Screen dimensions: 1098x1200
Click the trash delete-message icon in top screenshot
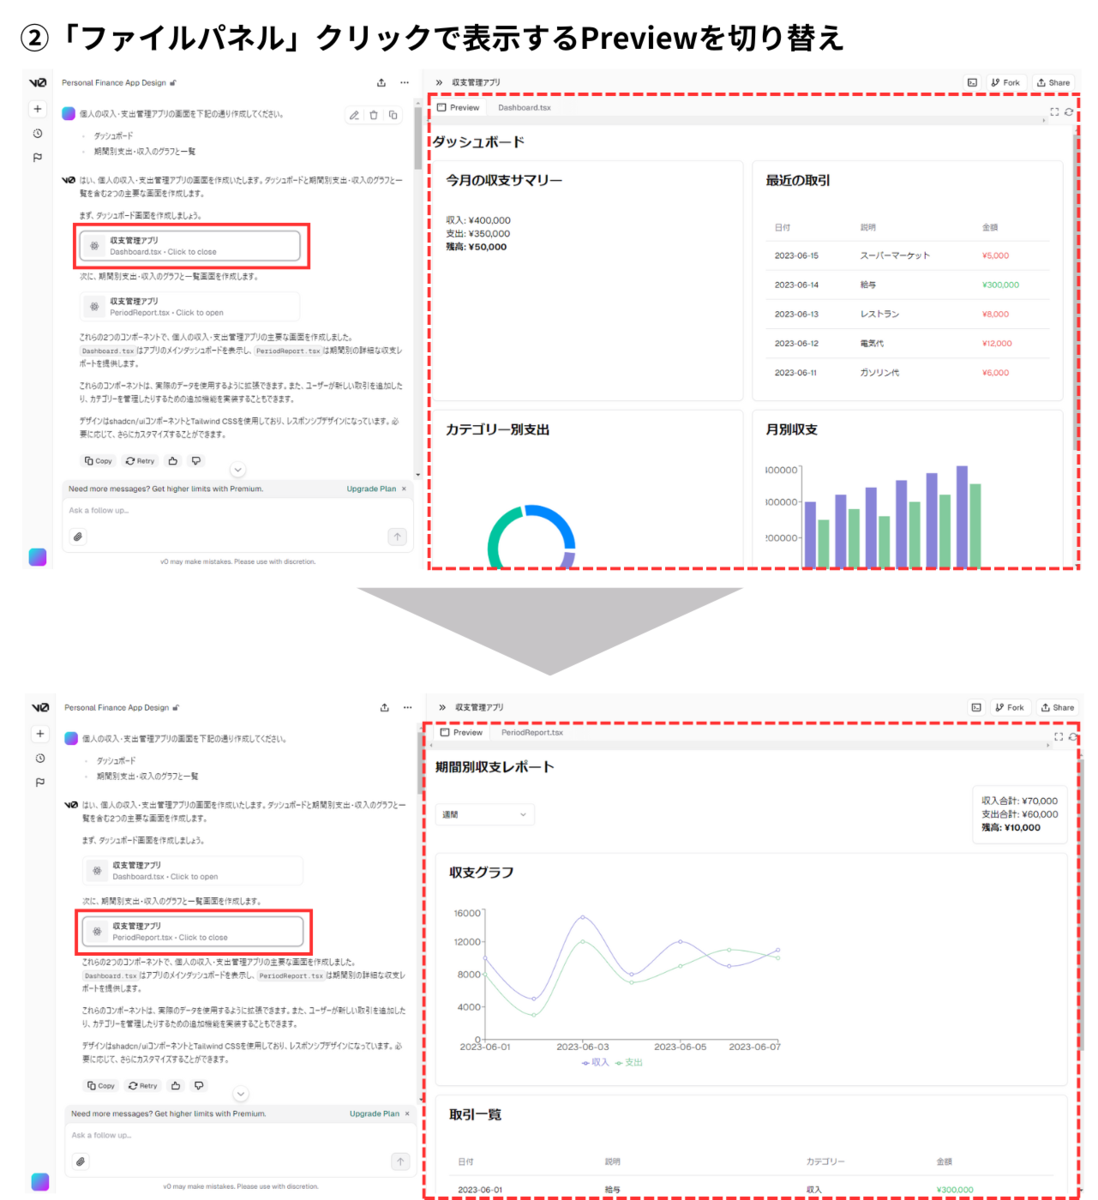[x=374, y=115]
